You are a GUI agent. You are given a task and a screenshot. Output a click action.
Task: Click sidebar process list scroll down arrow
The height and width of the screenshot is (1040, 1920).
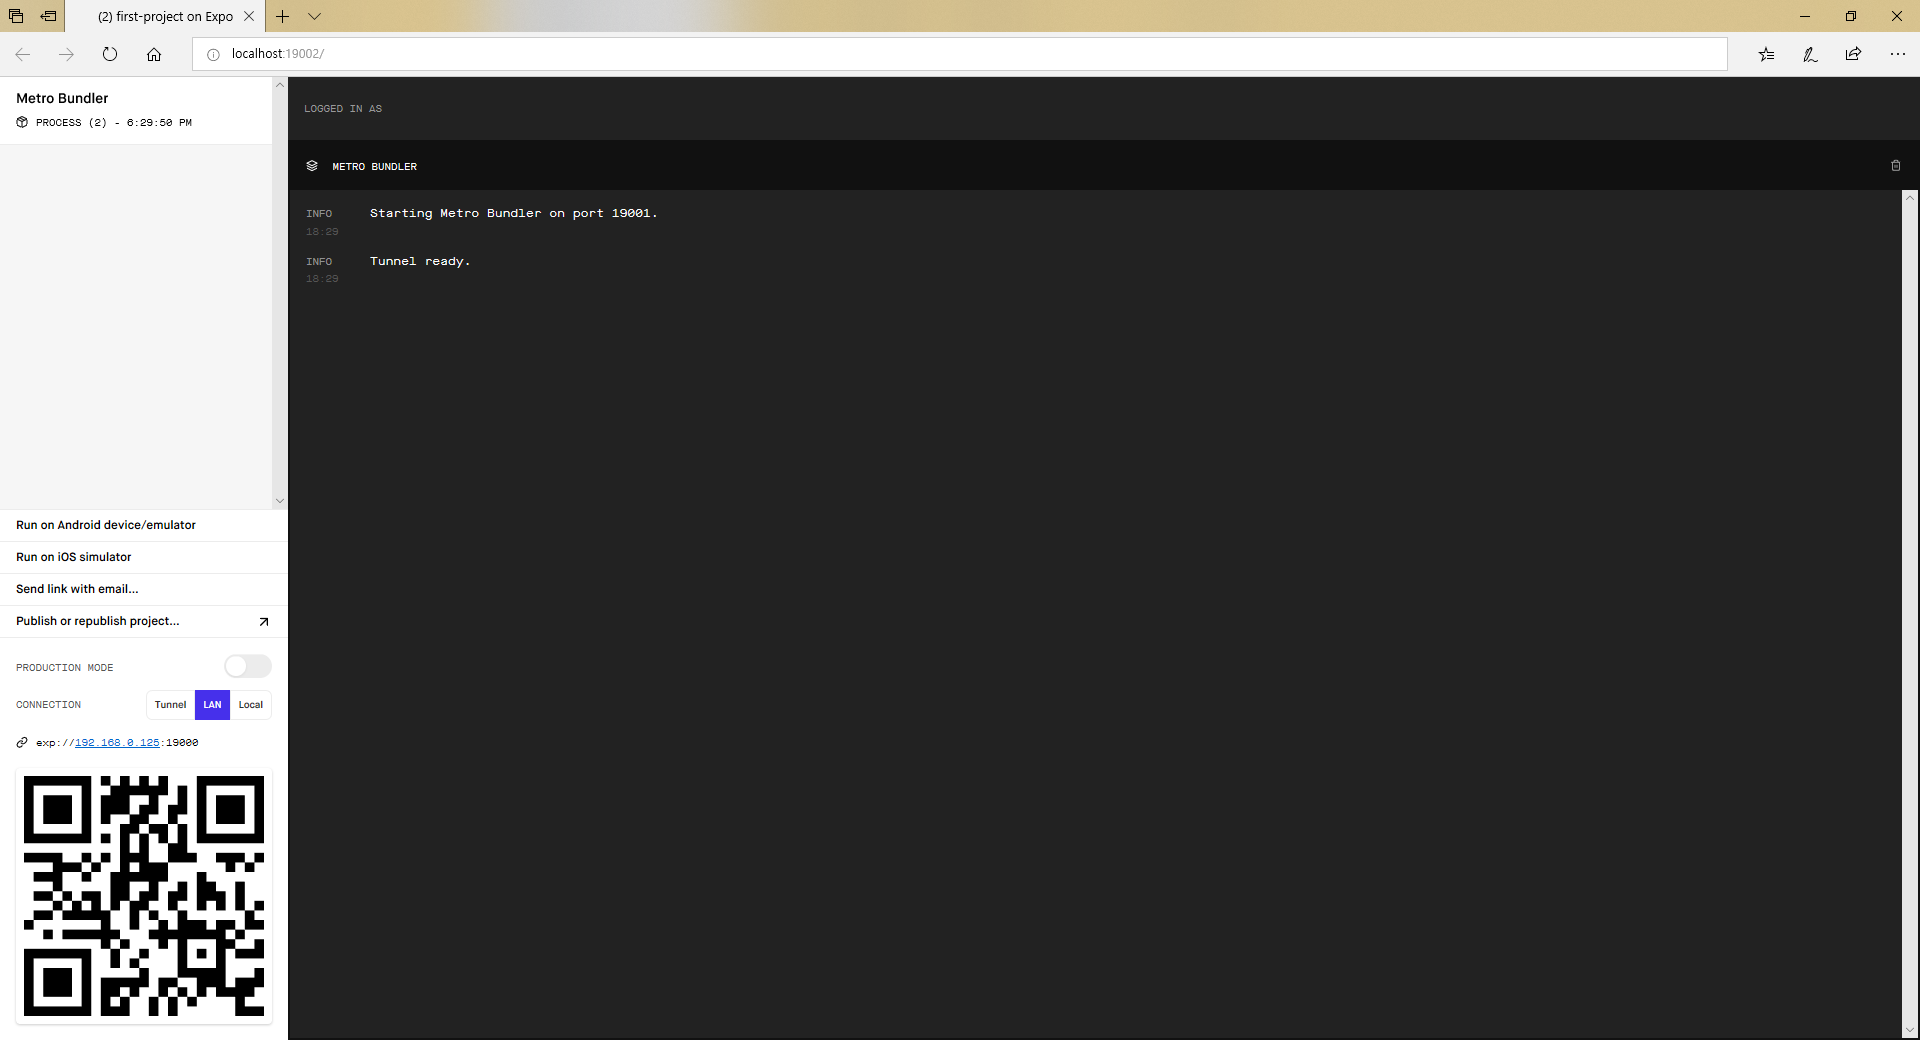(280, 501)
